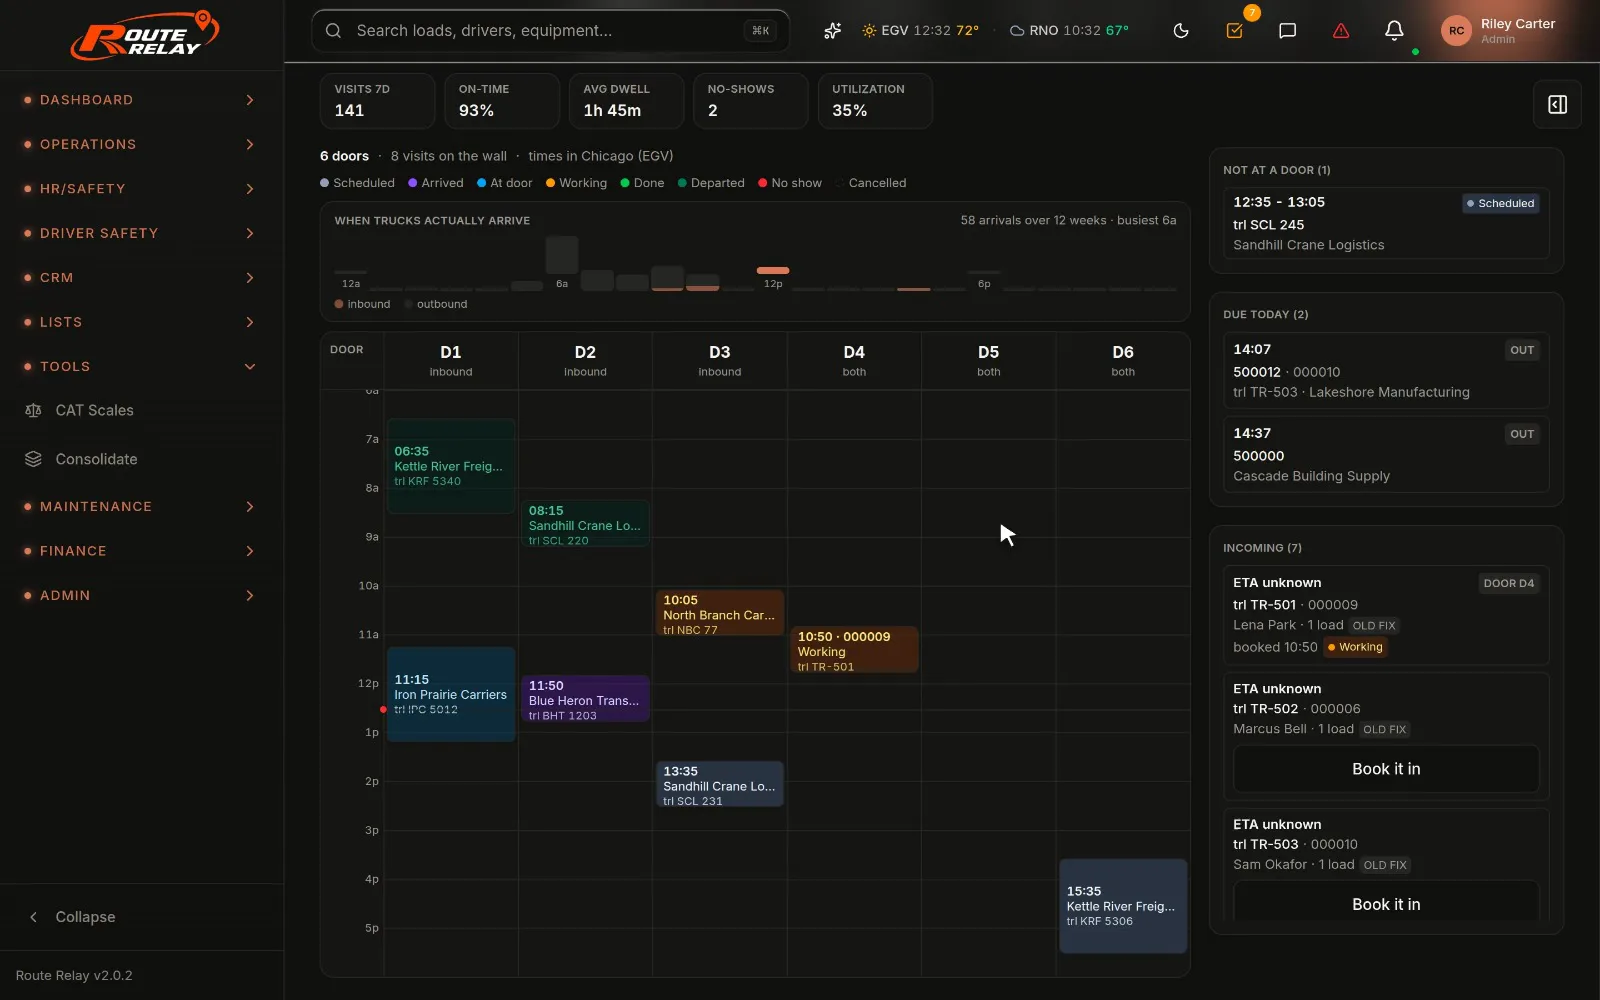This screenshot has height=1000, width=1600.
Task: Open the 15:35 Kettle River visit on D6
Action: 1123,906
